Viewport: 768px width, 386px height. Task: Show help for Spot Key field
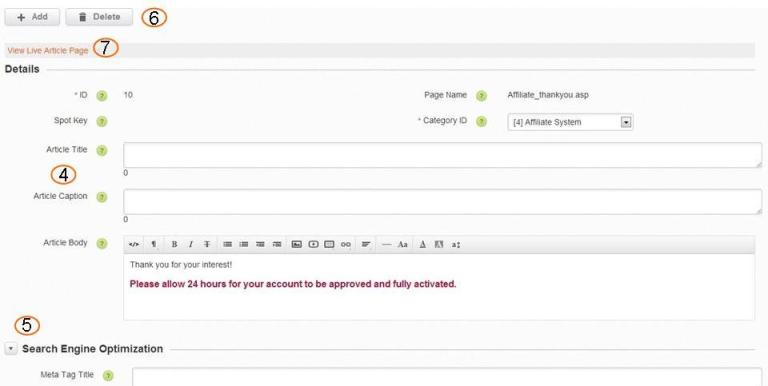coord(101,121)
